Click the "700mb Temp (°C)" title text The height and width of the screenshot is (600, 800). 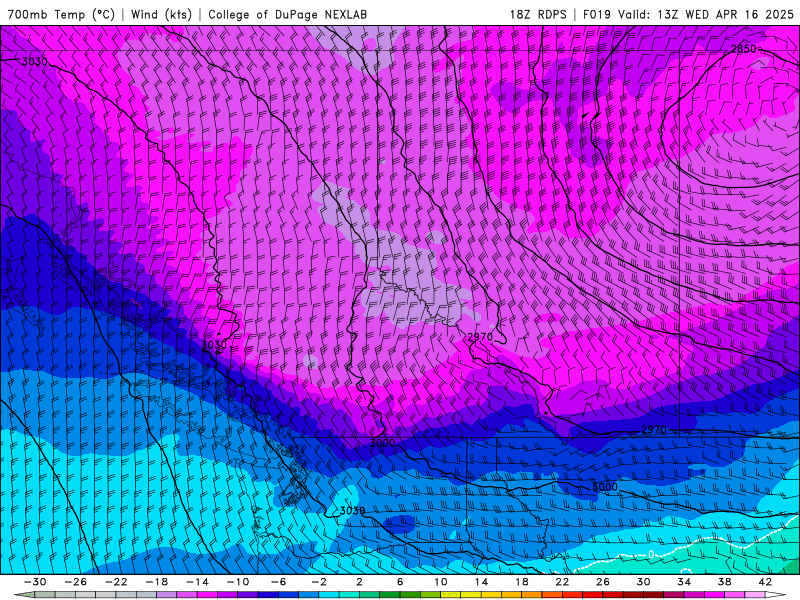click(x=61, y=14)
